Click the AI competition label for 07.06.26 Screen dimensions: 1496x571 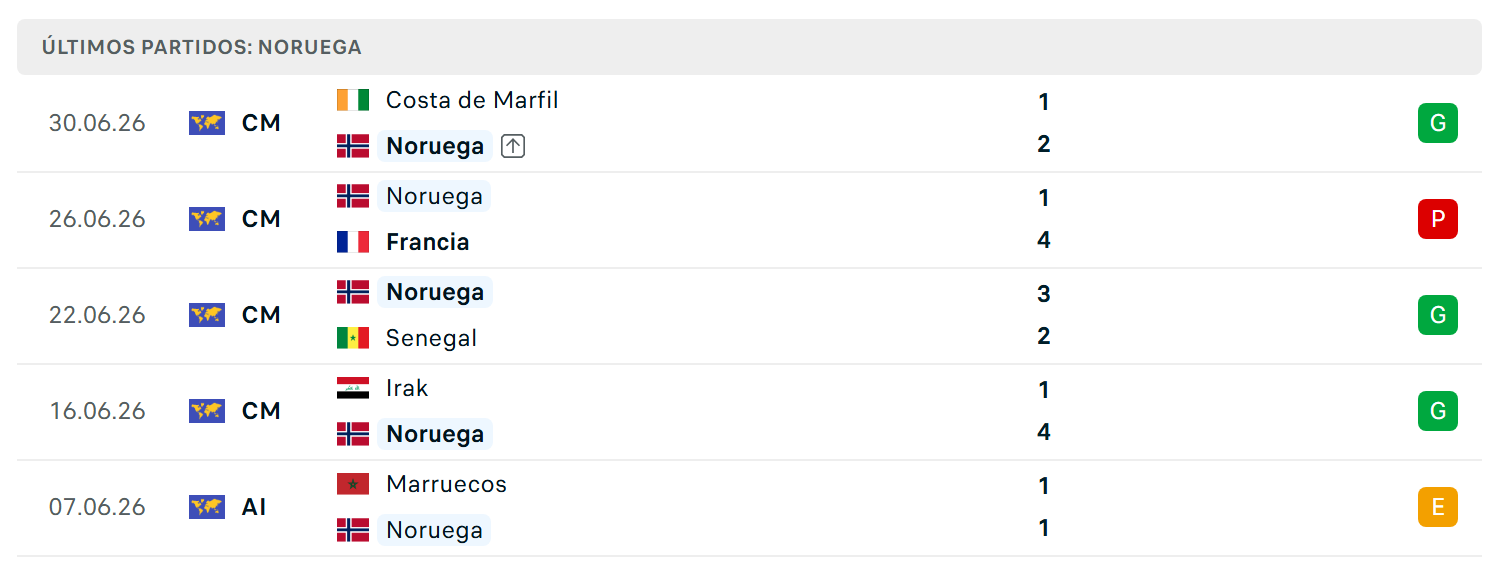click(254, 507)
